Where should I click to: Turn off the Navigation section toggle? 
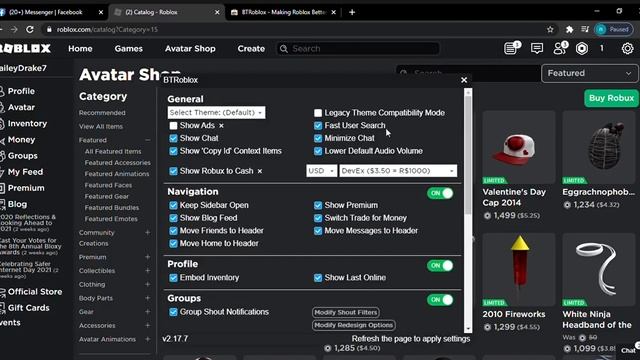(x=440, y=193)
